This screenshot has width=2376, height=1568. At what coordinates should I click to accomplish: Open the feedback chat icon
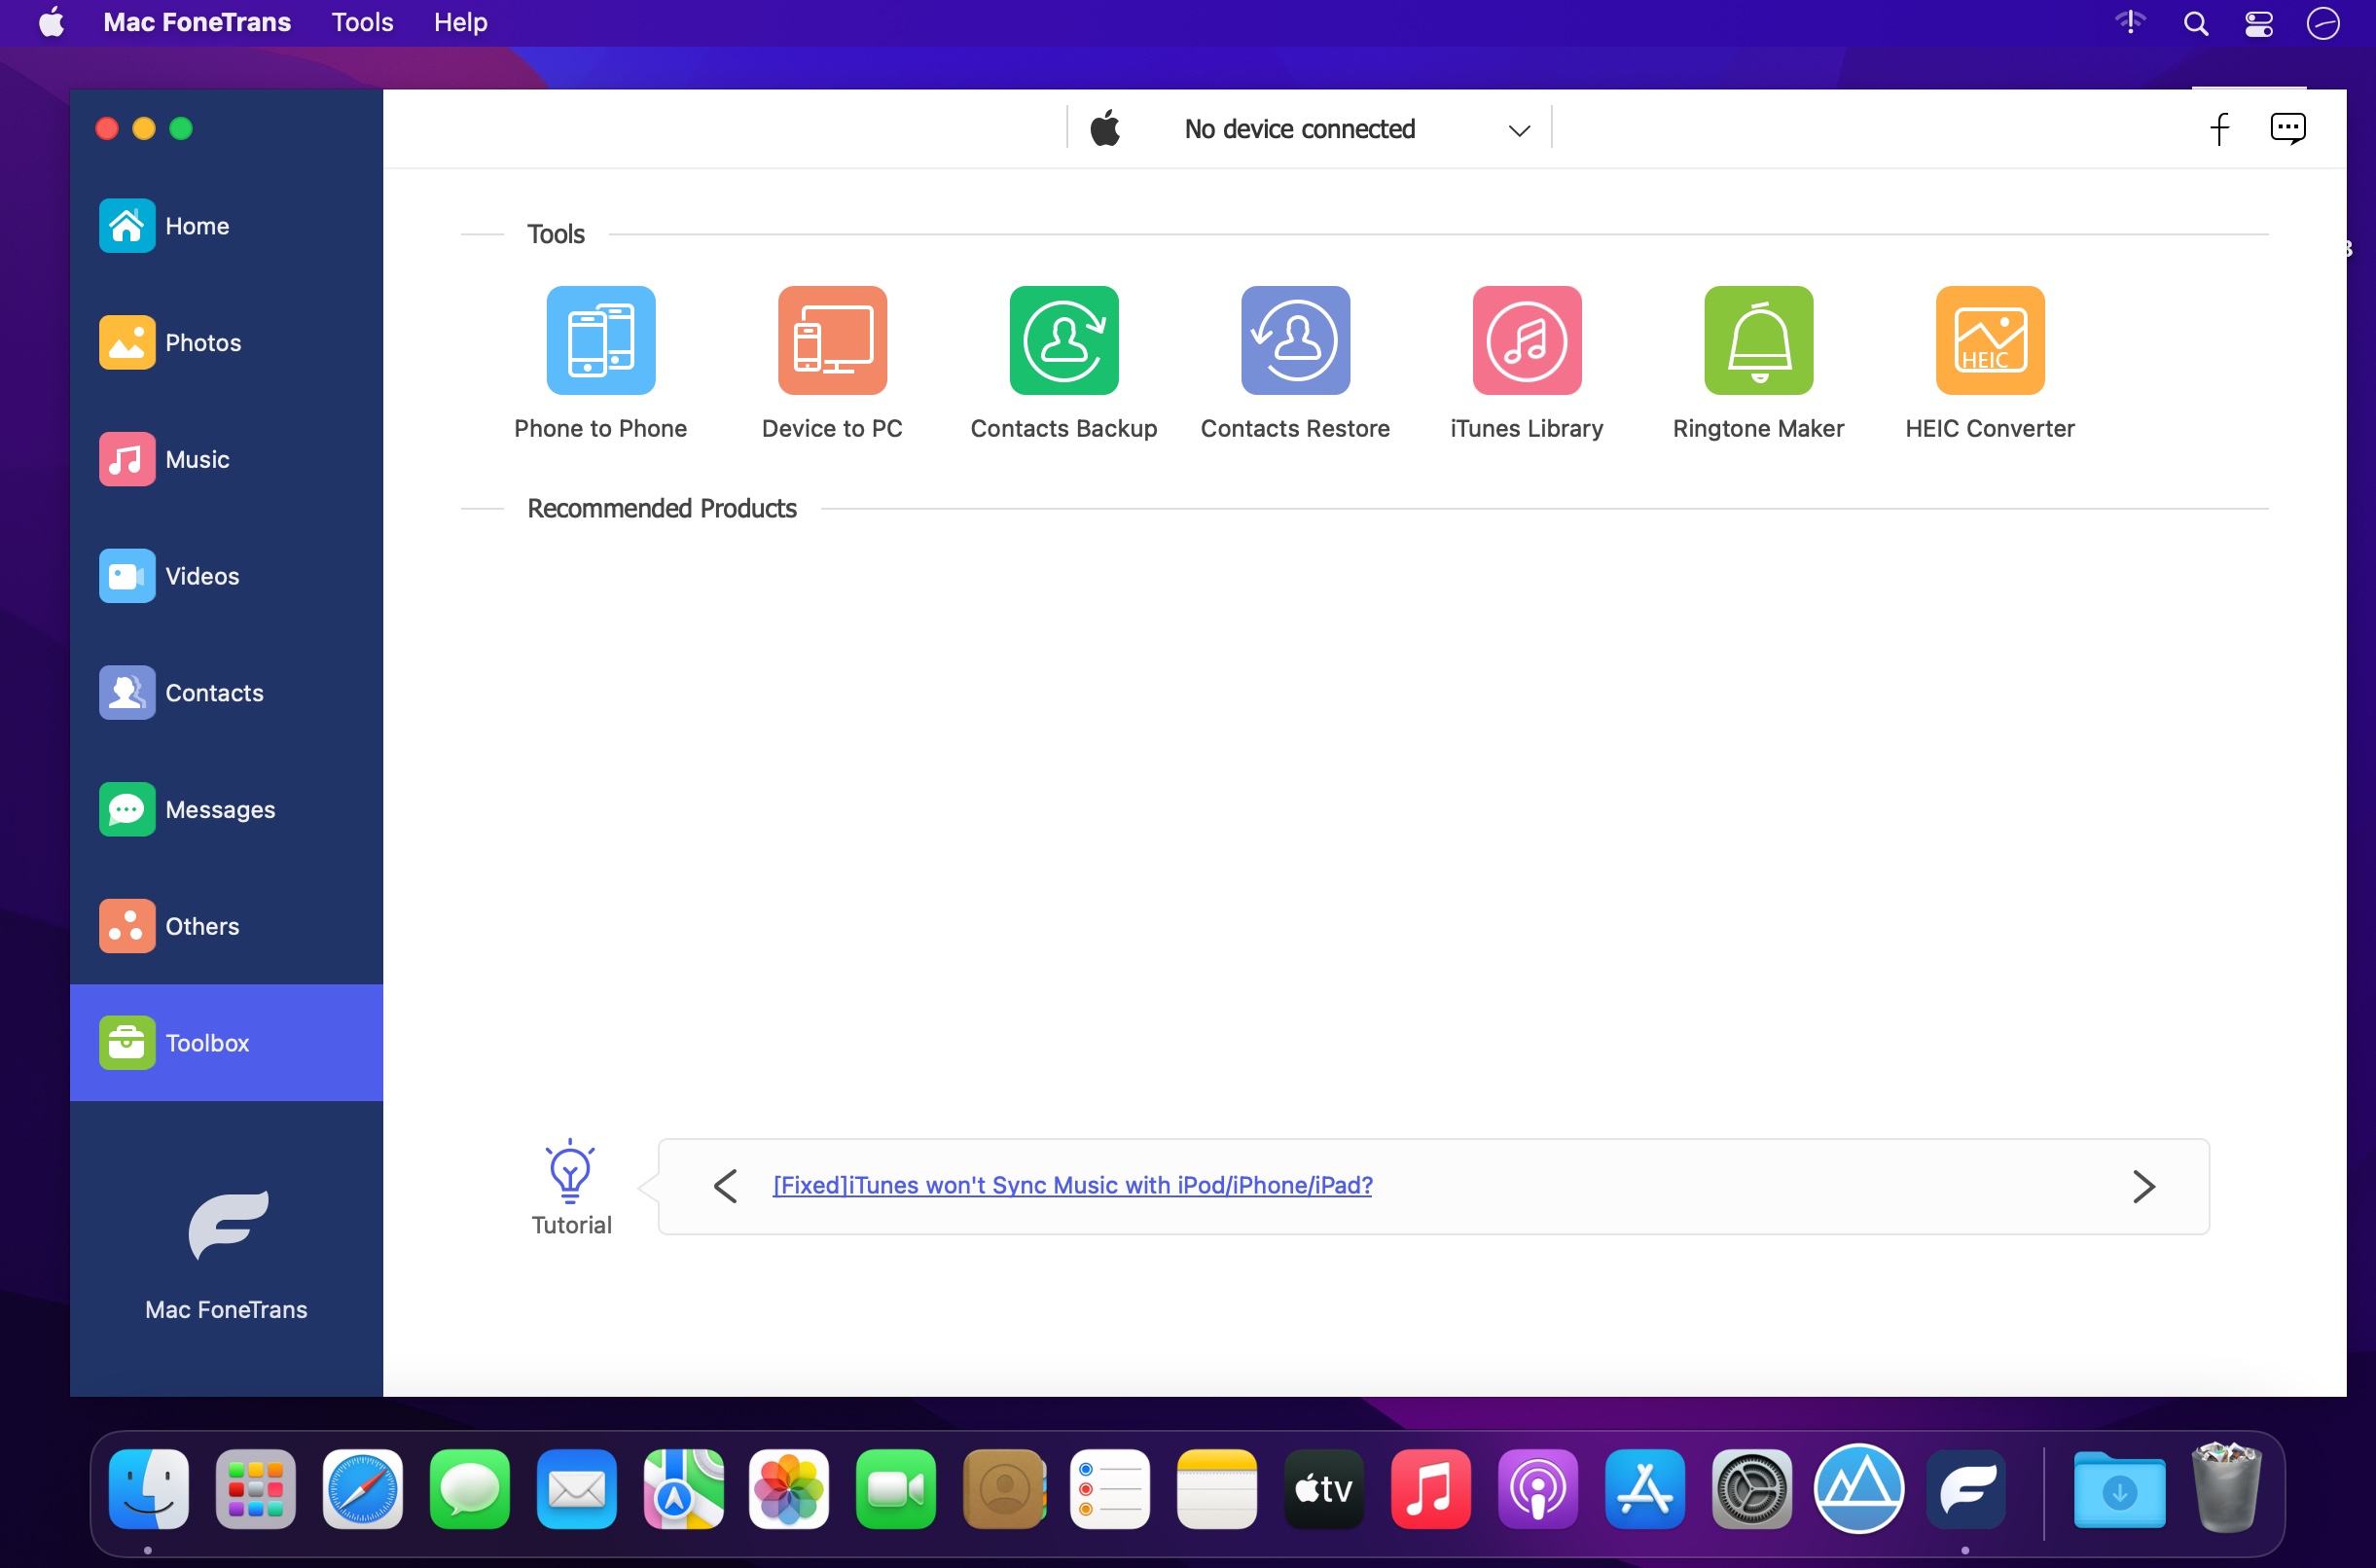2288,129
